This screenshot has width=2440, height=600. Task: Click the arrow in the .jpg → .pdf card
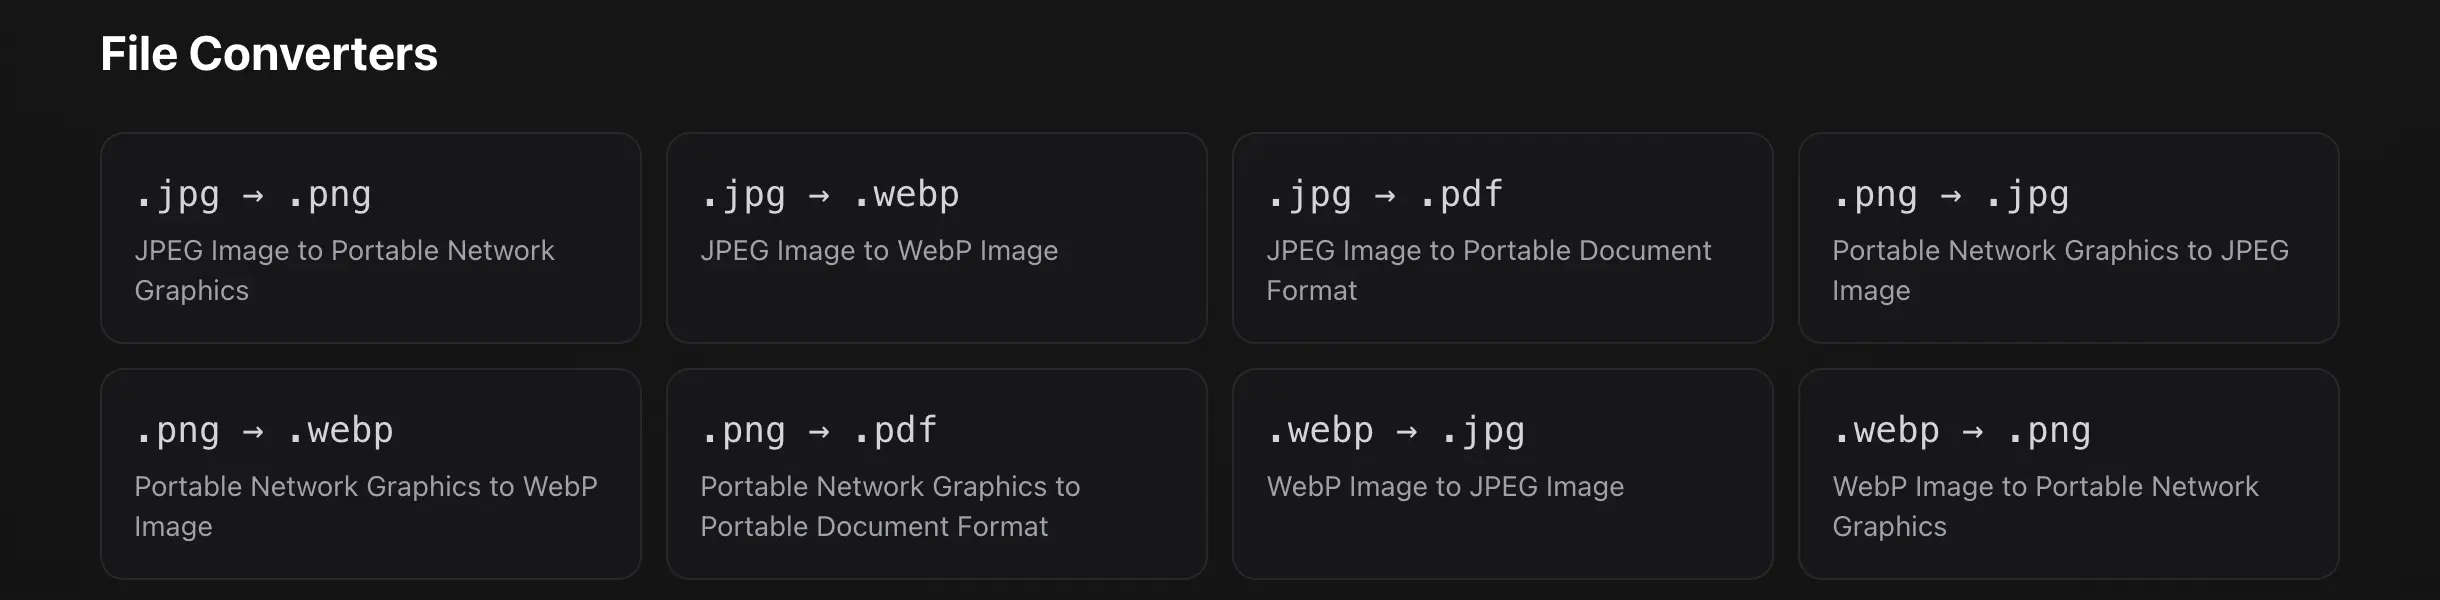coord(1386,194)
